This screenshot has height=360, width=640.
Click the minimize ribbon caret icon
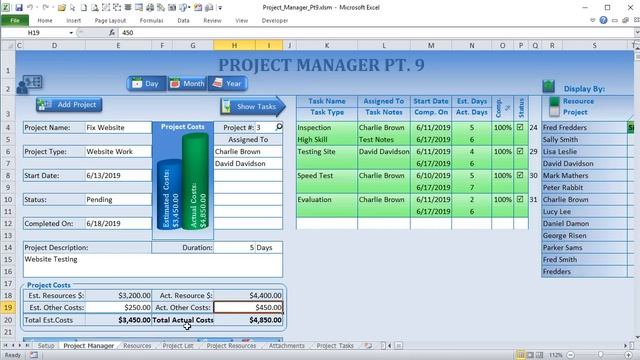tap(593, 20)
